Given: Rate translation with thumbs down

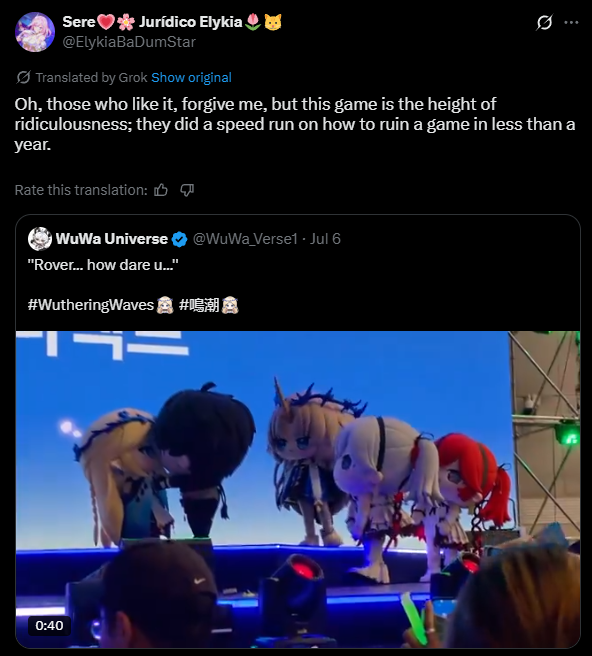Looking at the screenshot, I should click(x=187, y=190).
